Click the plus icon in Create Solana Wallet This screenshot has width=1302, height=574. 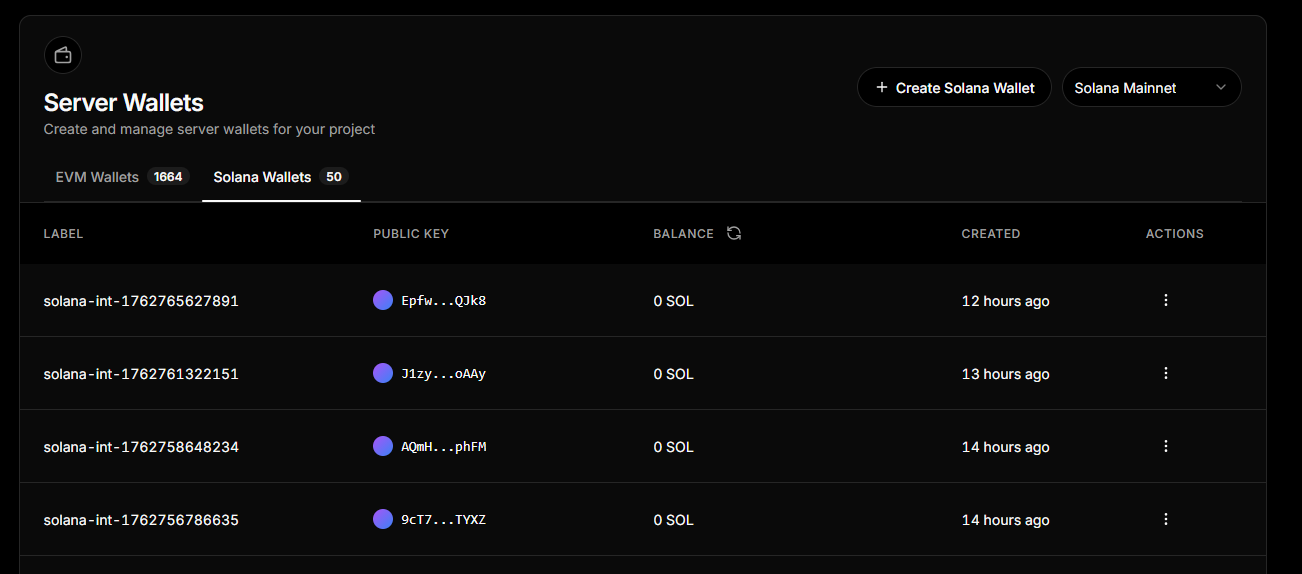(882, 88)
